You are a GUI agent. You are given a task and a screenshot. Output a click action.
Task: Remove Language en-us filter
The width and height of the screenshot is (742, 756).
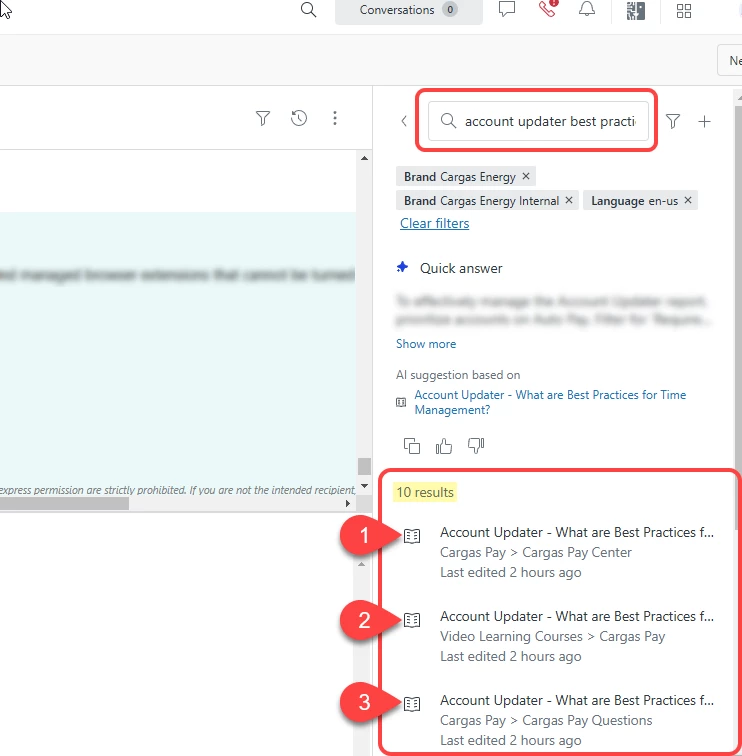click(688, 200)
